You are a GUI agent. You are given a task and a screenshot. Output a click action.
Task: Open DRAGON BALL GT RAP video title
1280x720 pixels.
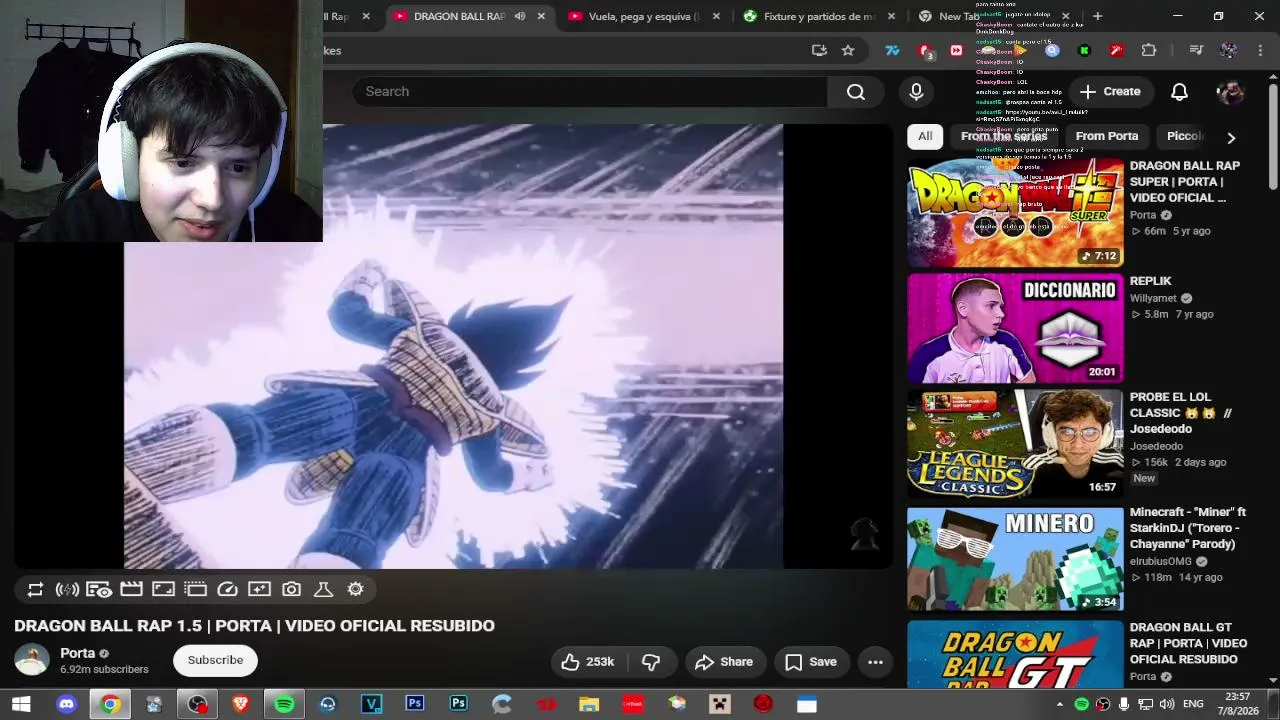pos(1188,643)
